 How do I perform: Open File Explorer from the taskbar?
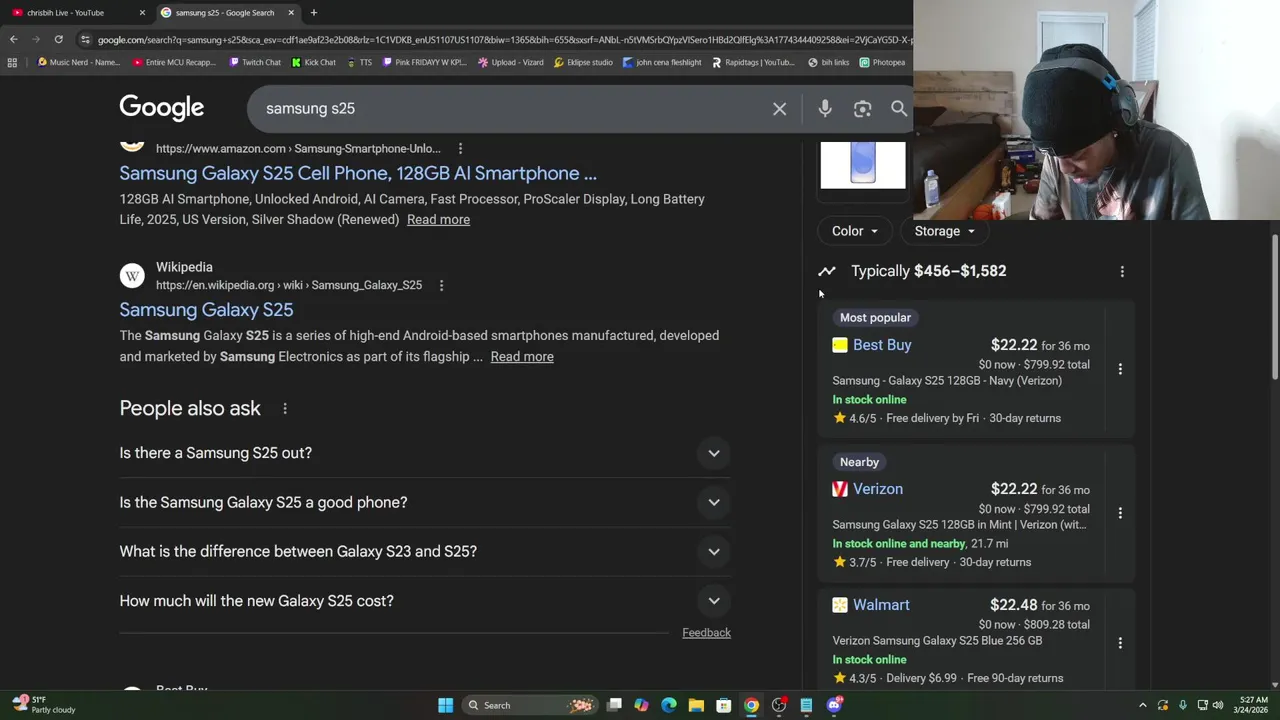696,705
